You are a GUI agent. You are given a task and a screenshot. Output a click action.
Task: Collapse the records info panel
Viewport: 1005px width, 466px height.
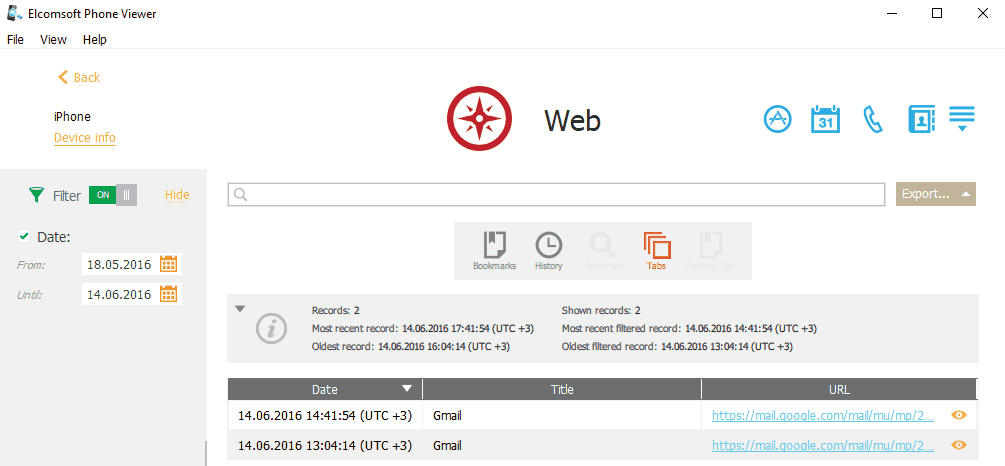(x=240, y=309)
